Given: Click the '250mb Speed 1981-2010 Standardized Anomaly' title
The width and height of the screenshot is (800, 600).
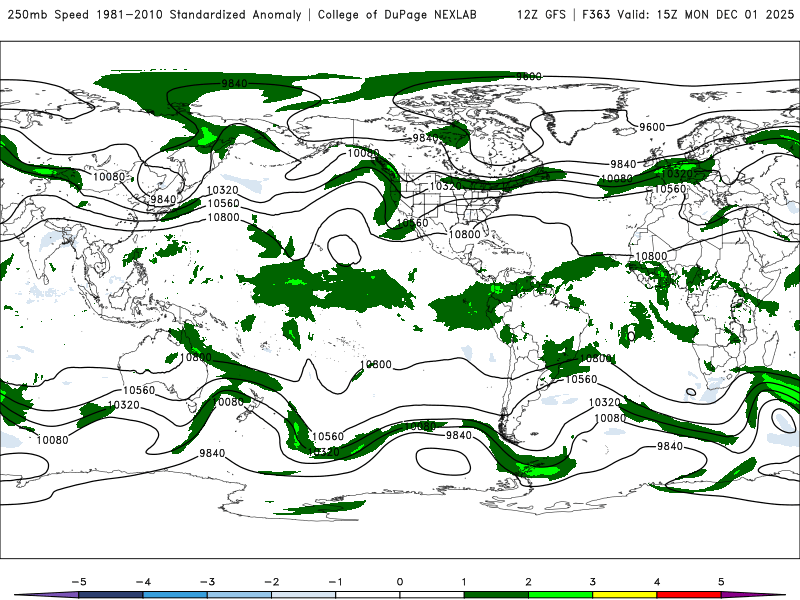Looking at the screenshot, I should [155, 15].
